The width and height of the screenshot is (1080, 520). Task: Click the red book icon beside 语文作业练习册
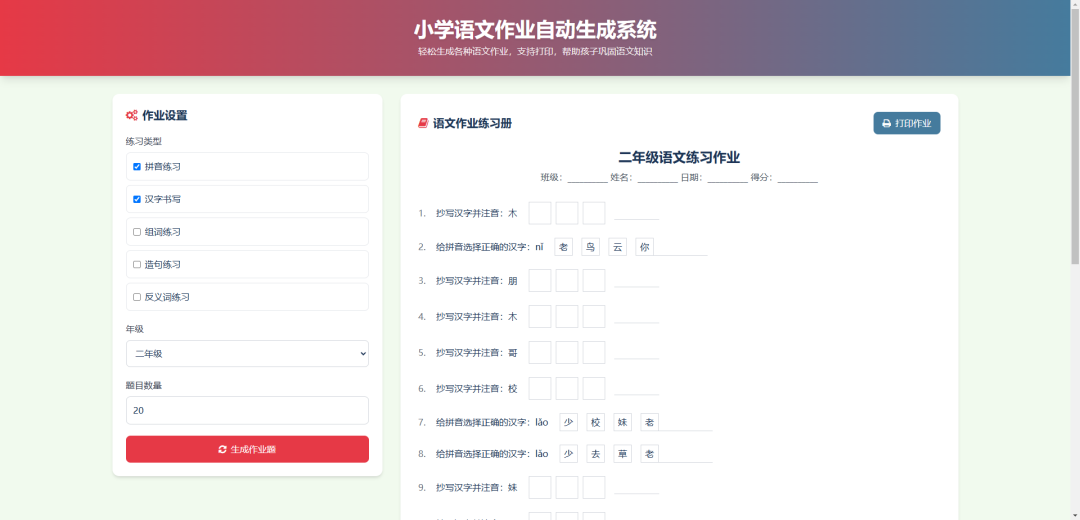tap(423, 123)
